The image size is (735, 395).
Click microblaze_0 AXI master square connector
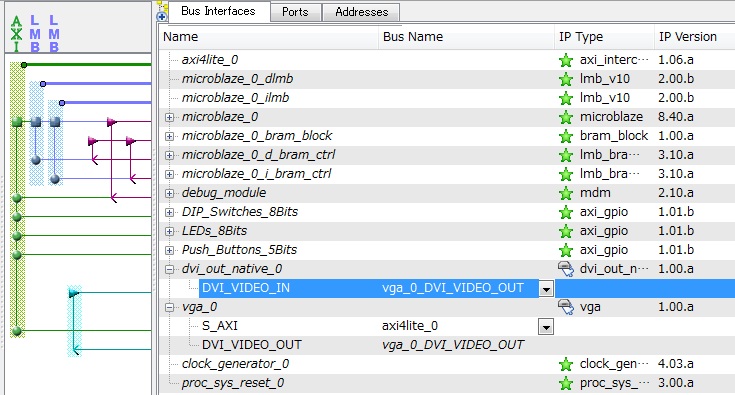pos(17,122)
